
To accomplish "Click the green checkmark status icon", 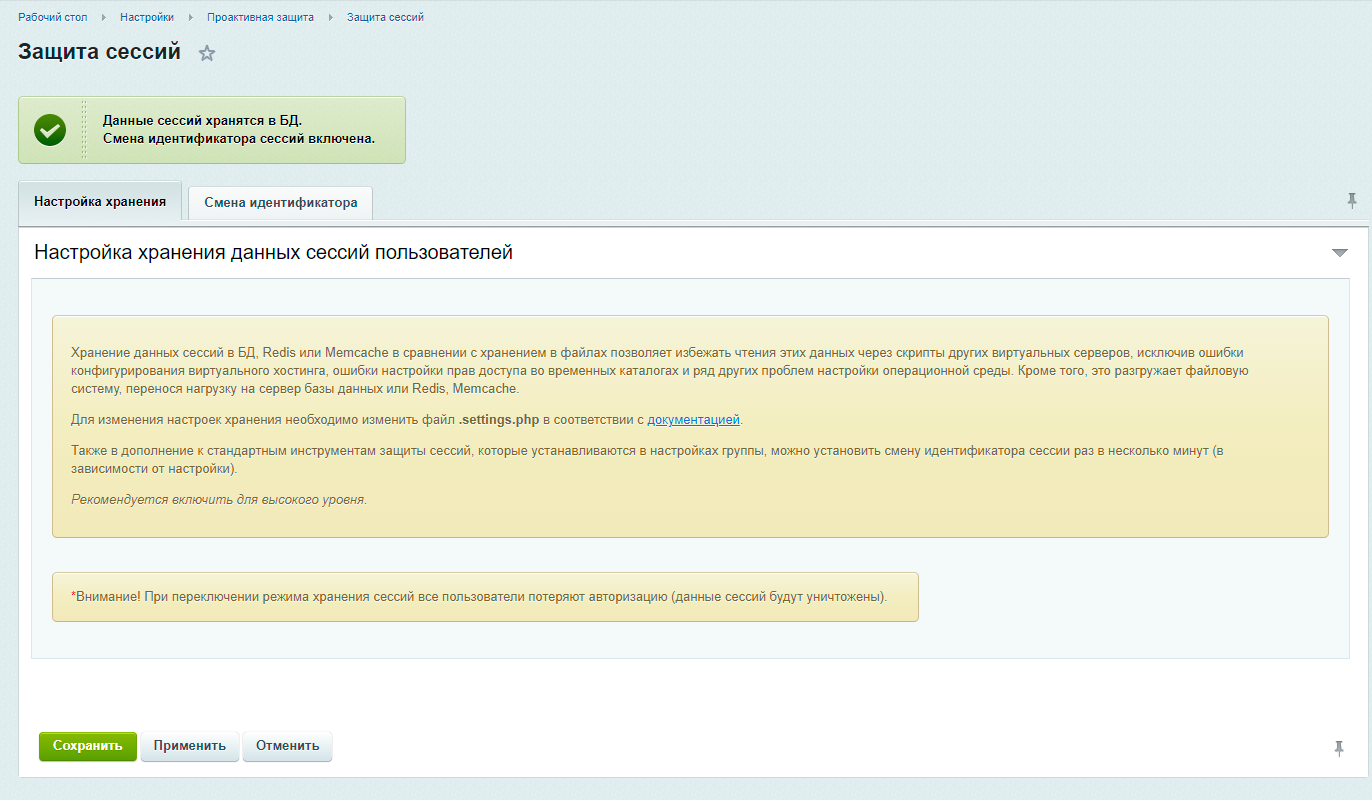I will (x=50, y=130).
